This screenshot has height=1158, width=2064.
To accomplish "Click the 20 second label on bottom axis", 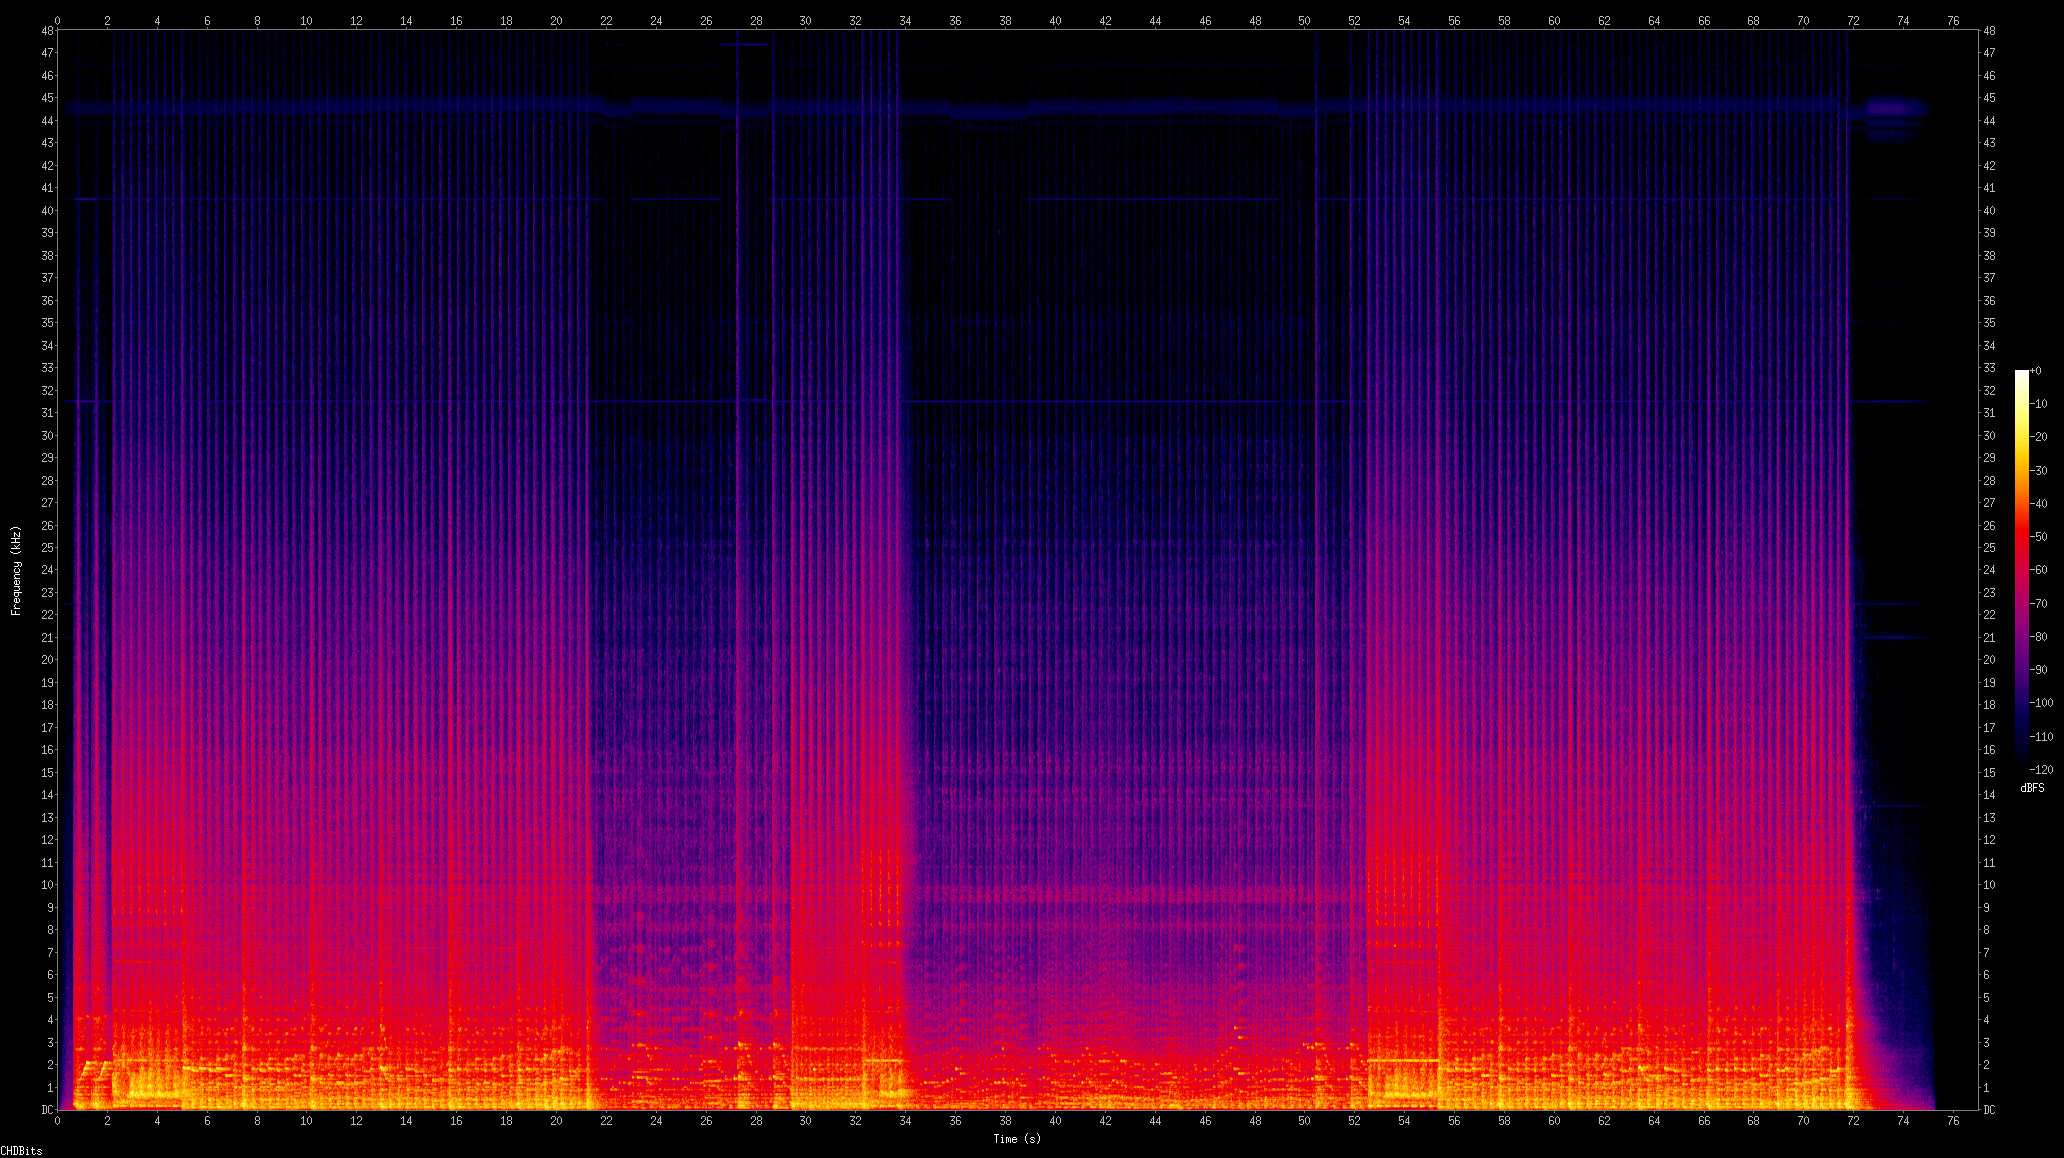I will tap(556, 1121).
